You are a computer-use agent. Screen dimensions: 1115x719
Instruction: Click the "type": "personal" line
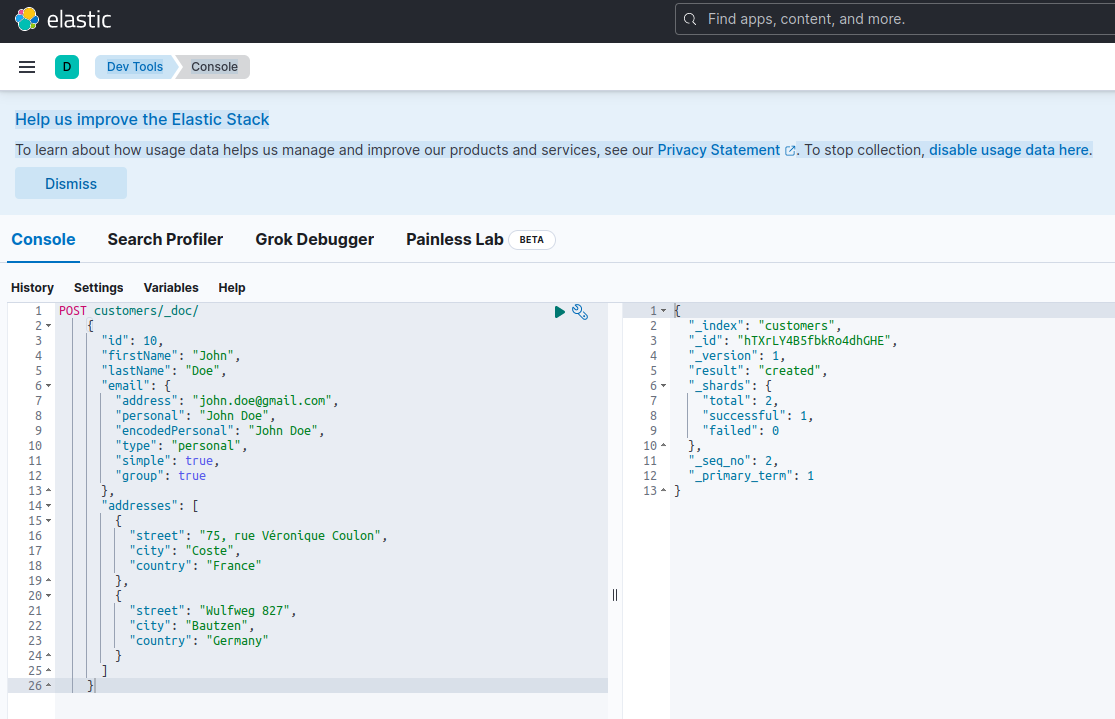click(x=181, y=446)
